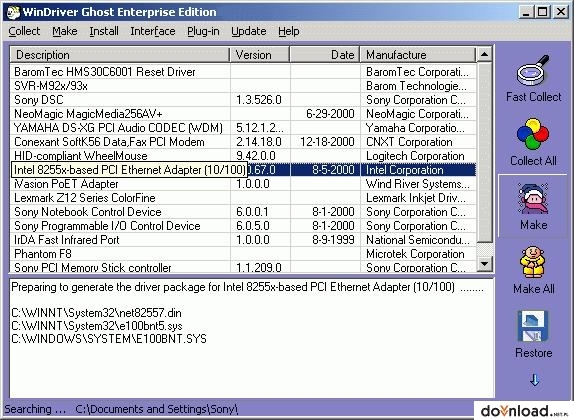Open the Update menu
This screenshot has width=574, height=420.
tap(249, 31)
